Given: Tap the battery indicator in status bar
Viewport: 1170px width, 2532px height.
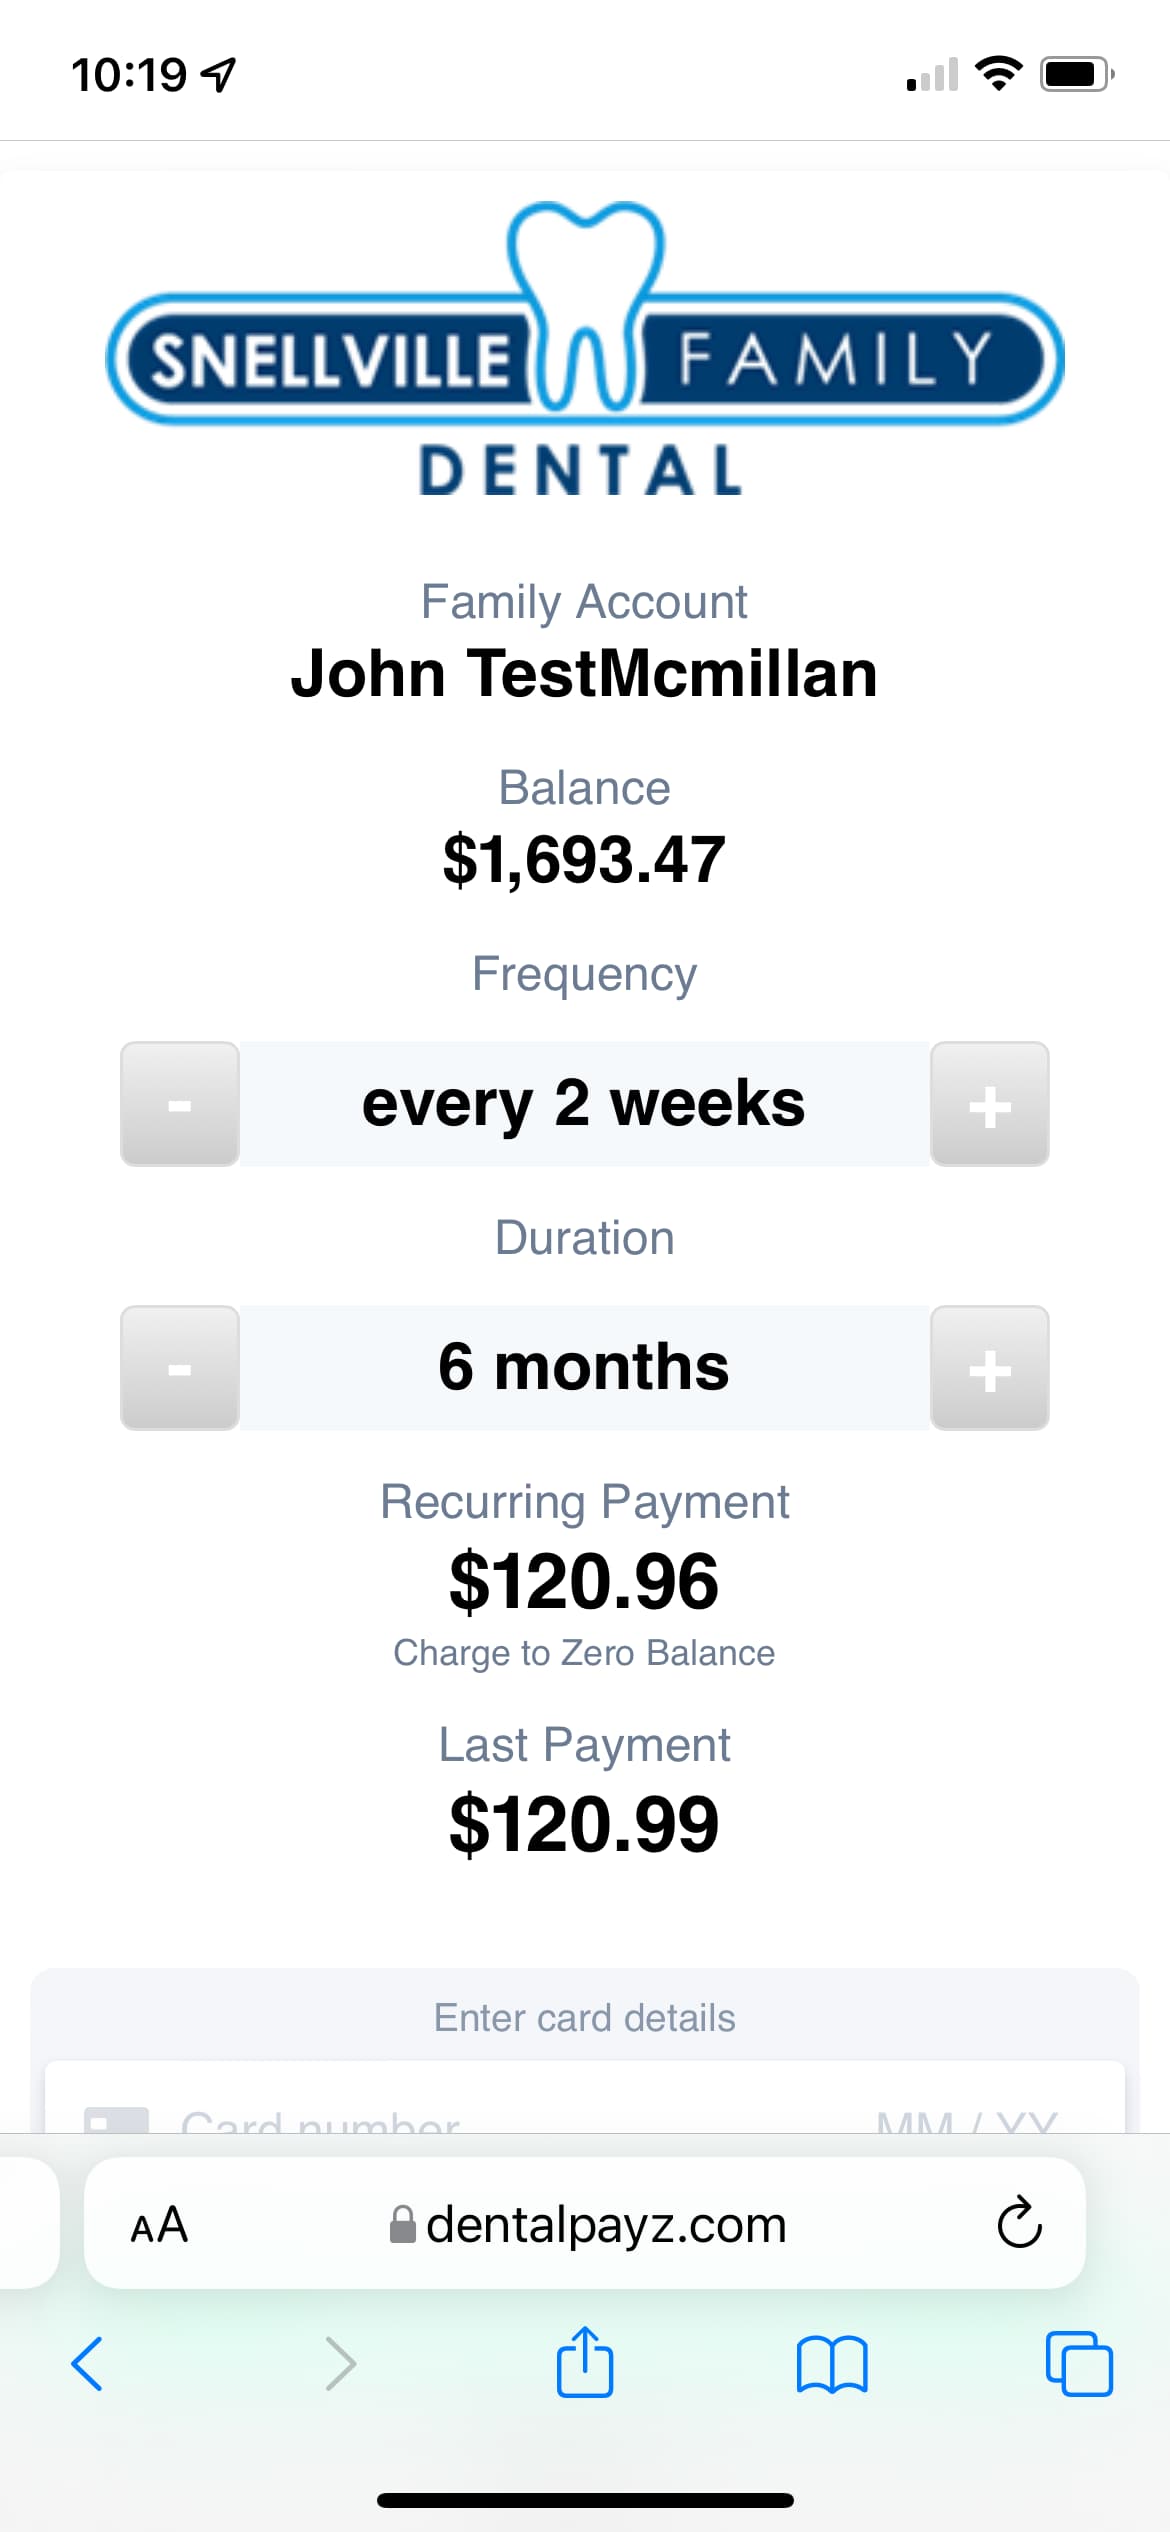Looking at the screenshot, I should tap(1076, 74).
